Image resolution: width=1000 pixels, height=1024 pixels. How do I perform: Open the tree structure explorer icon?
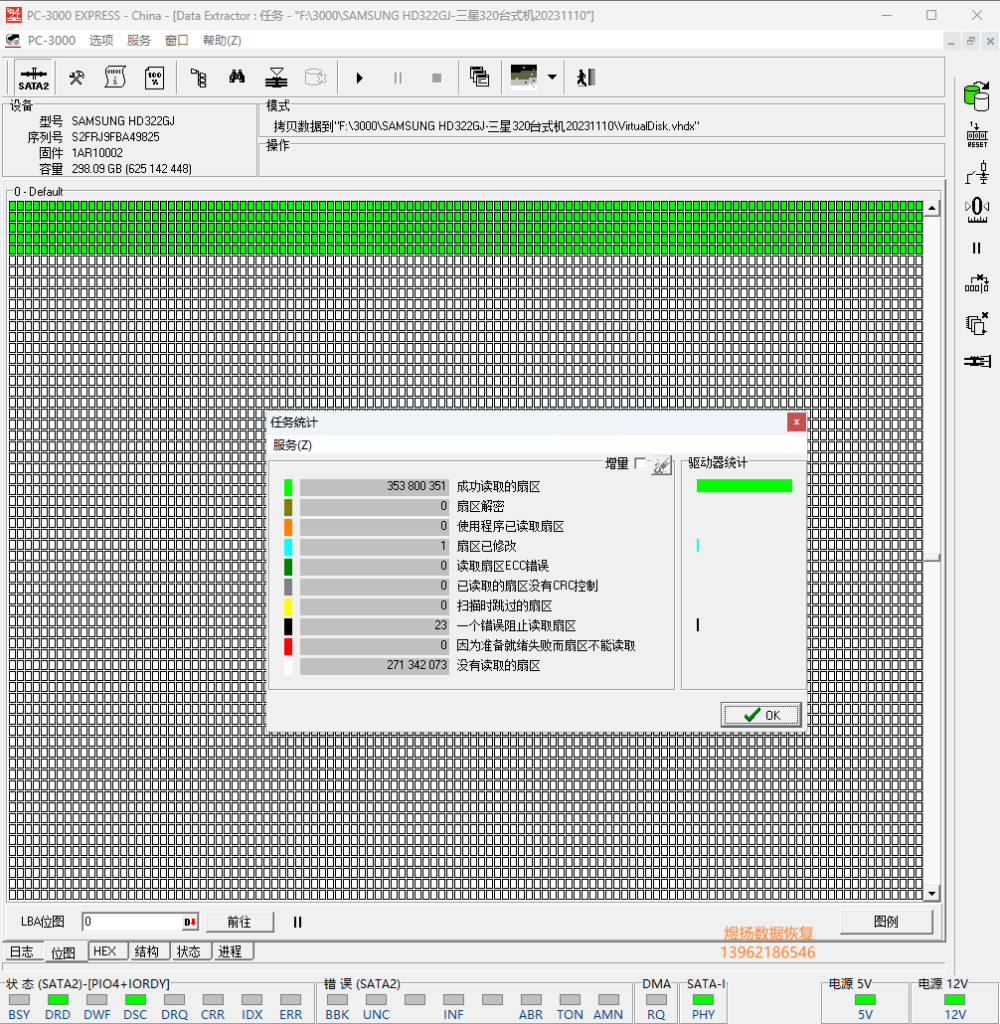pos(199,78)
